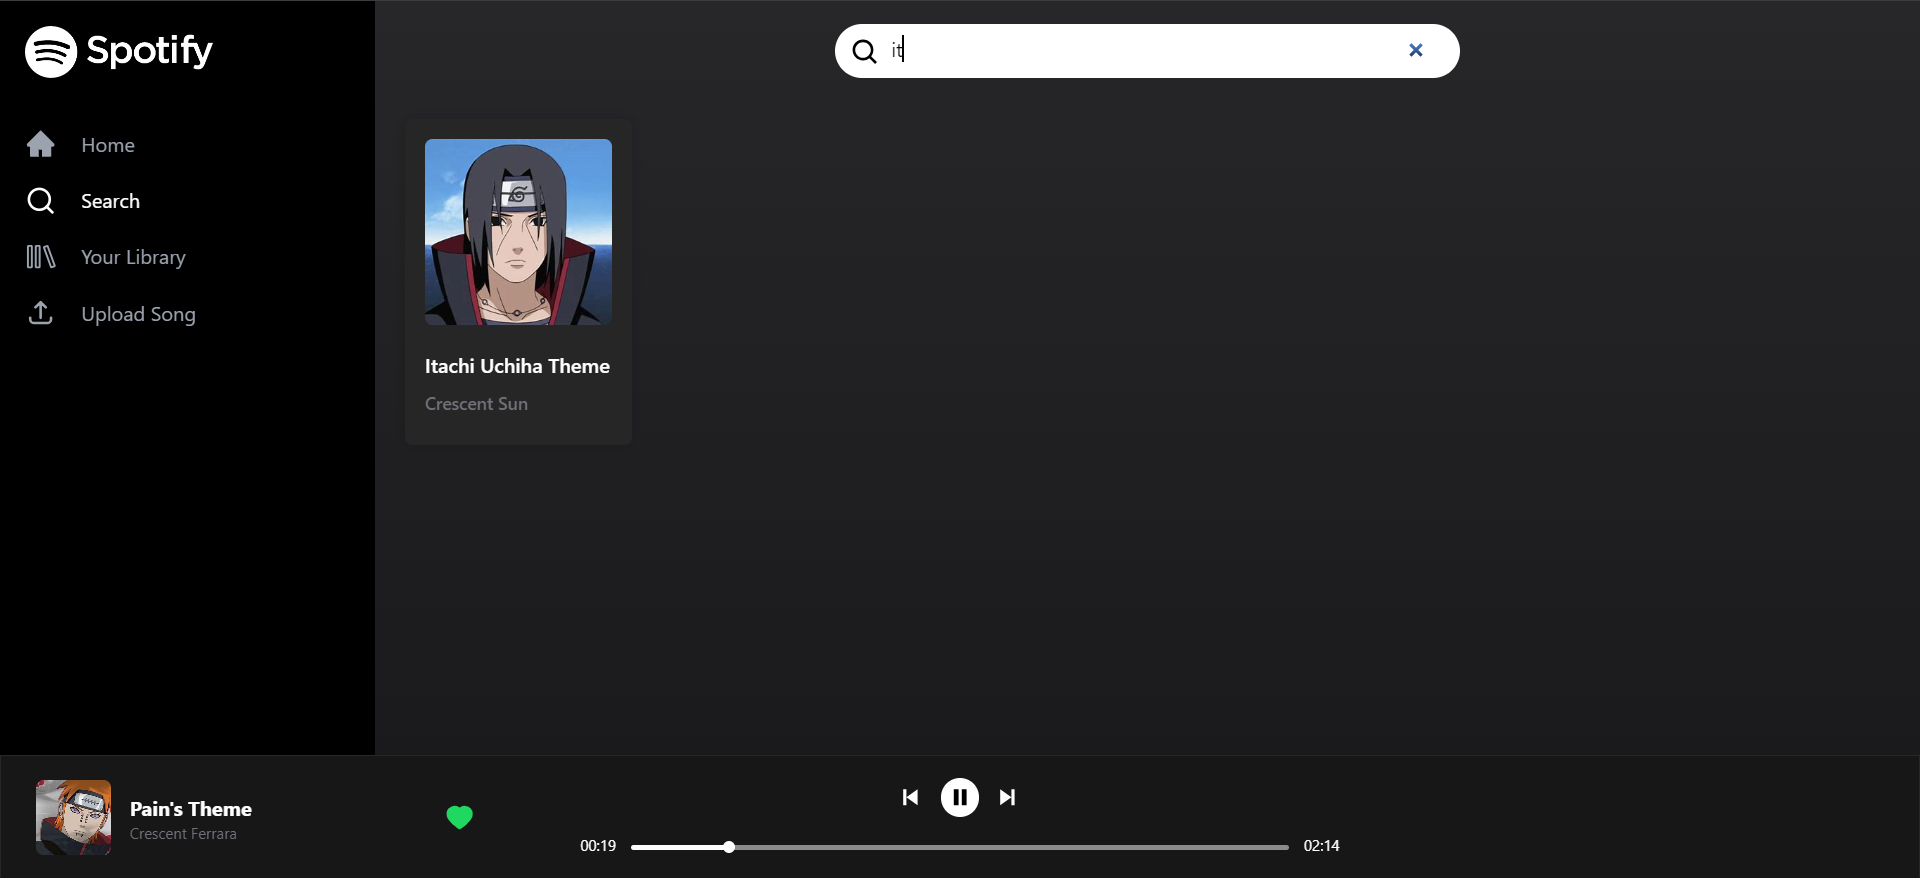
Task: Go back to the previous track
Action: click(x=910, y=797)
